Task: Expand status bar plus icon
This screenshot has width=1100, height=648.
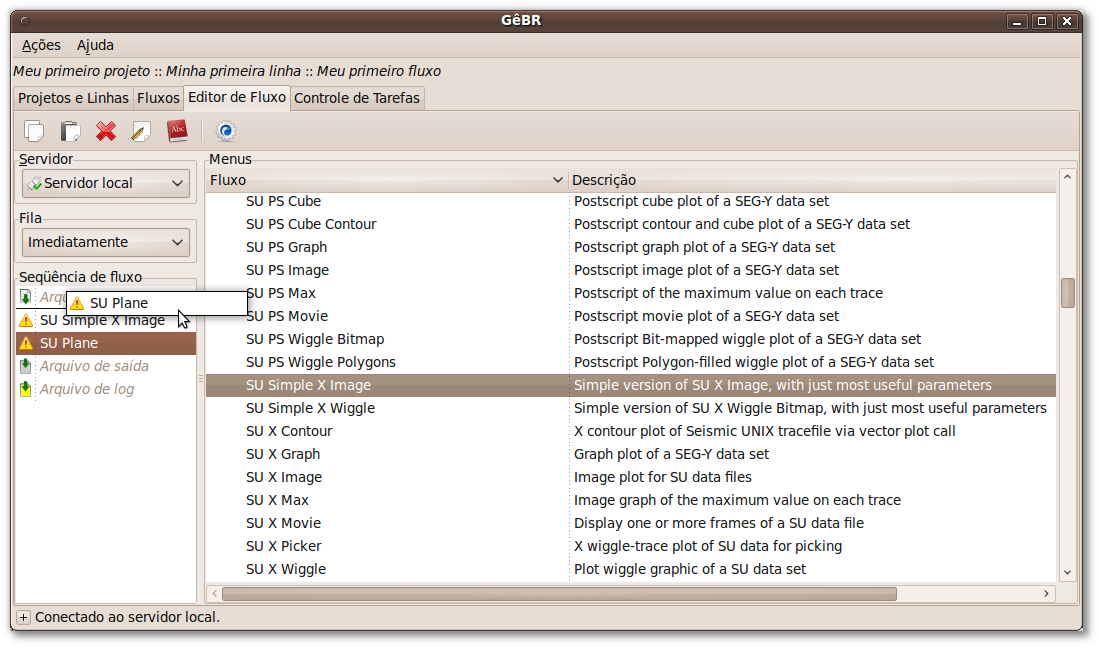Action: pyautogui.click(x=23, y=617)
